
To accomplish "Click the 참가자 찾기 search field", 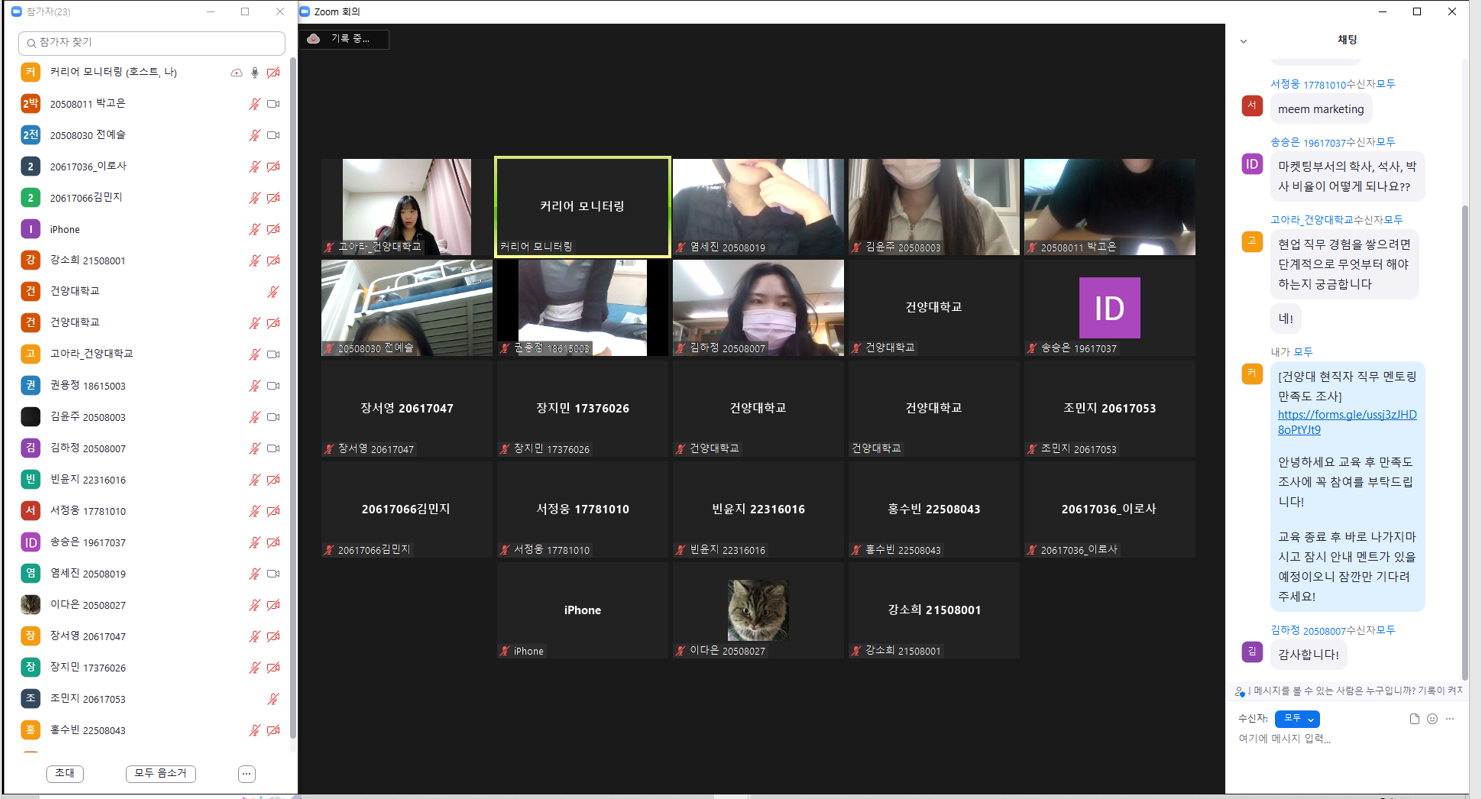I will [x=152, y=43].
